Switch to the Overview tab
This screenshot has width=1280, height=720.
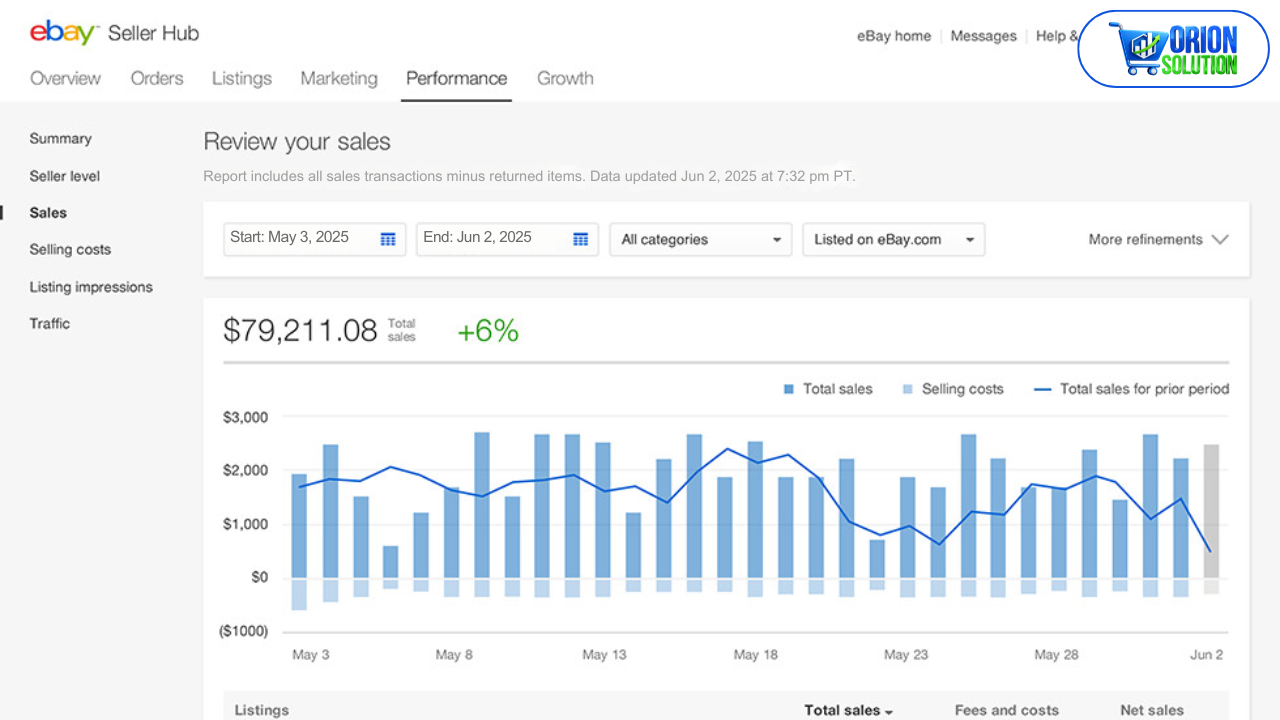pos(66,78)
